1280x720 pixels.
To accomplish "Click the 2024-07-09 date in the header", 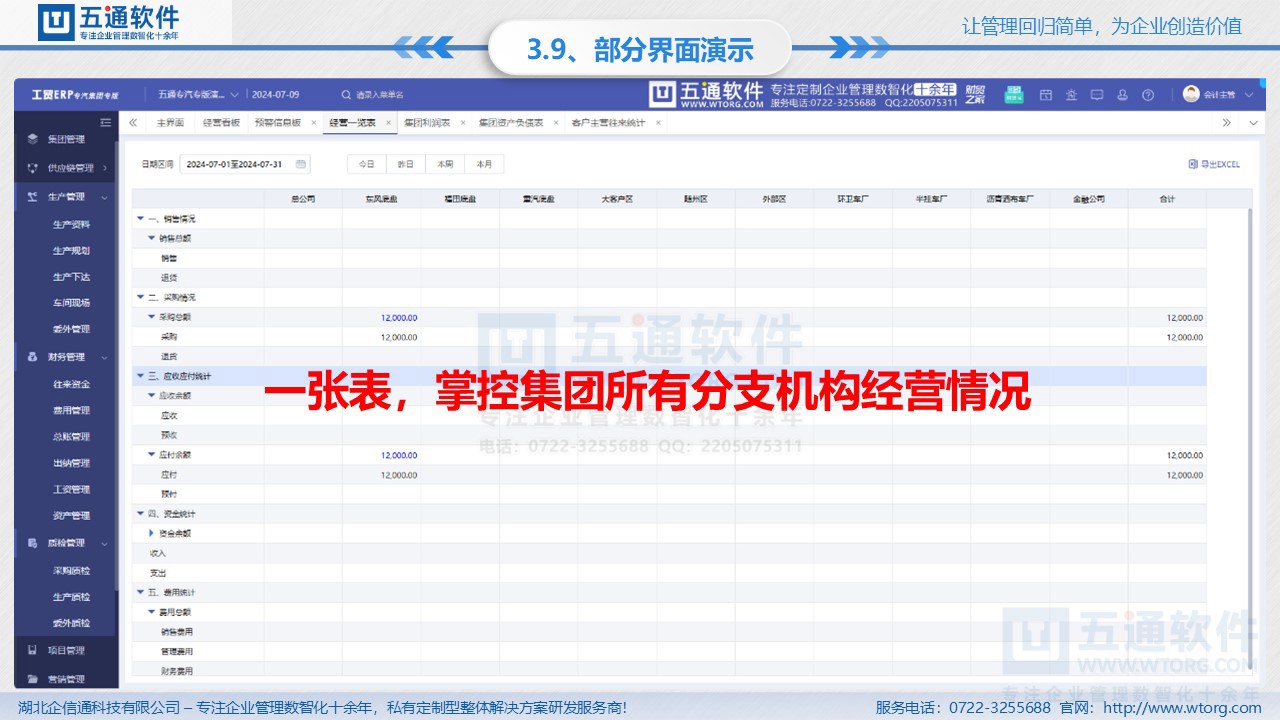I will pyautogui.click(x=275, y=94).
